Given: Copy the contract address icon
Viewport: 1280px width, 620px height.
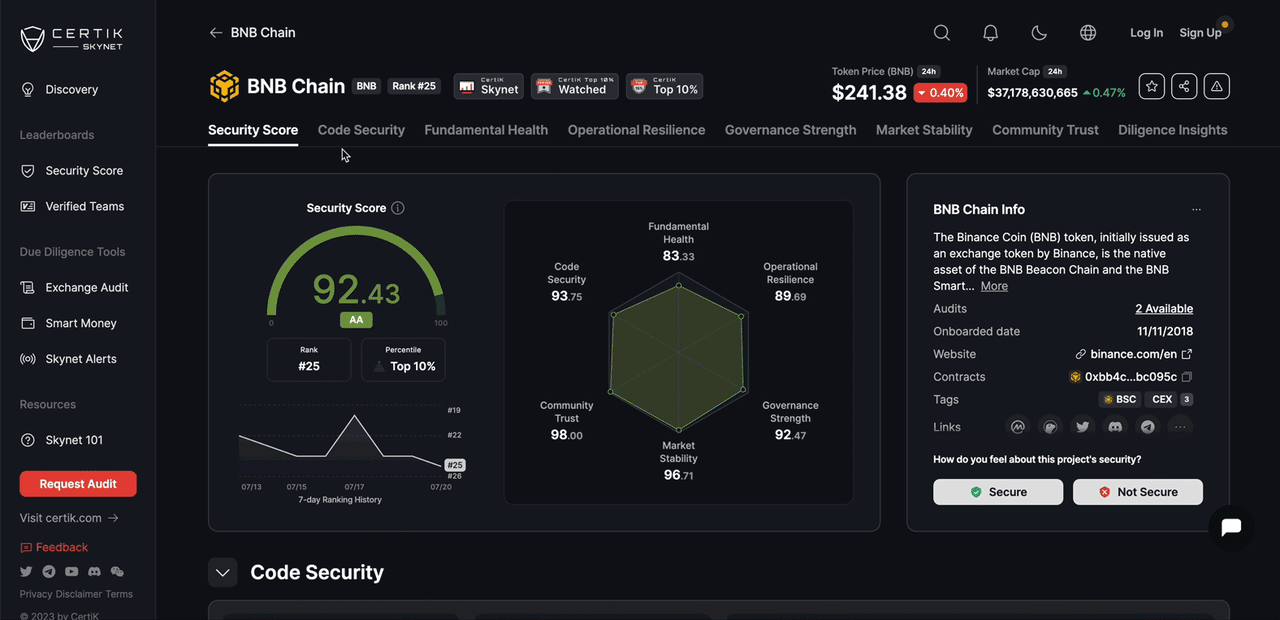Looking at the screenshot, I should click(1187, 377).
